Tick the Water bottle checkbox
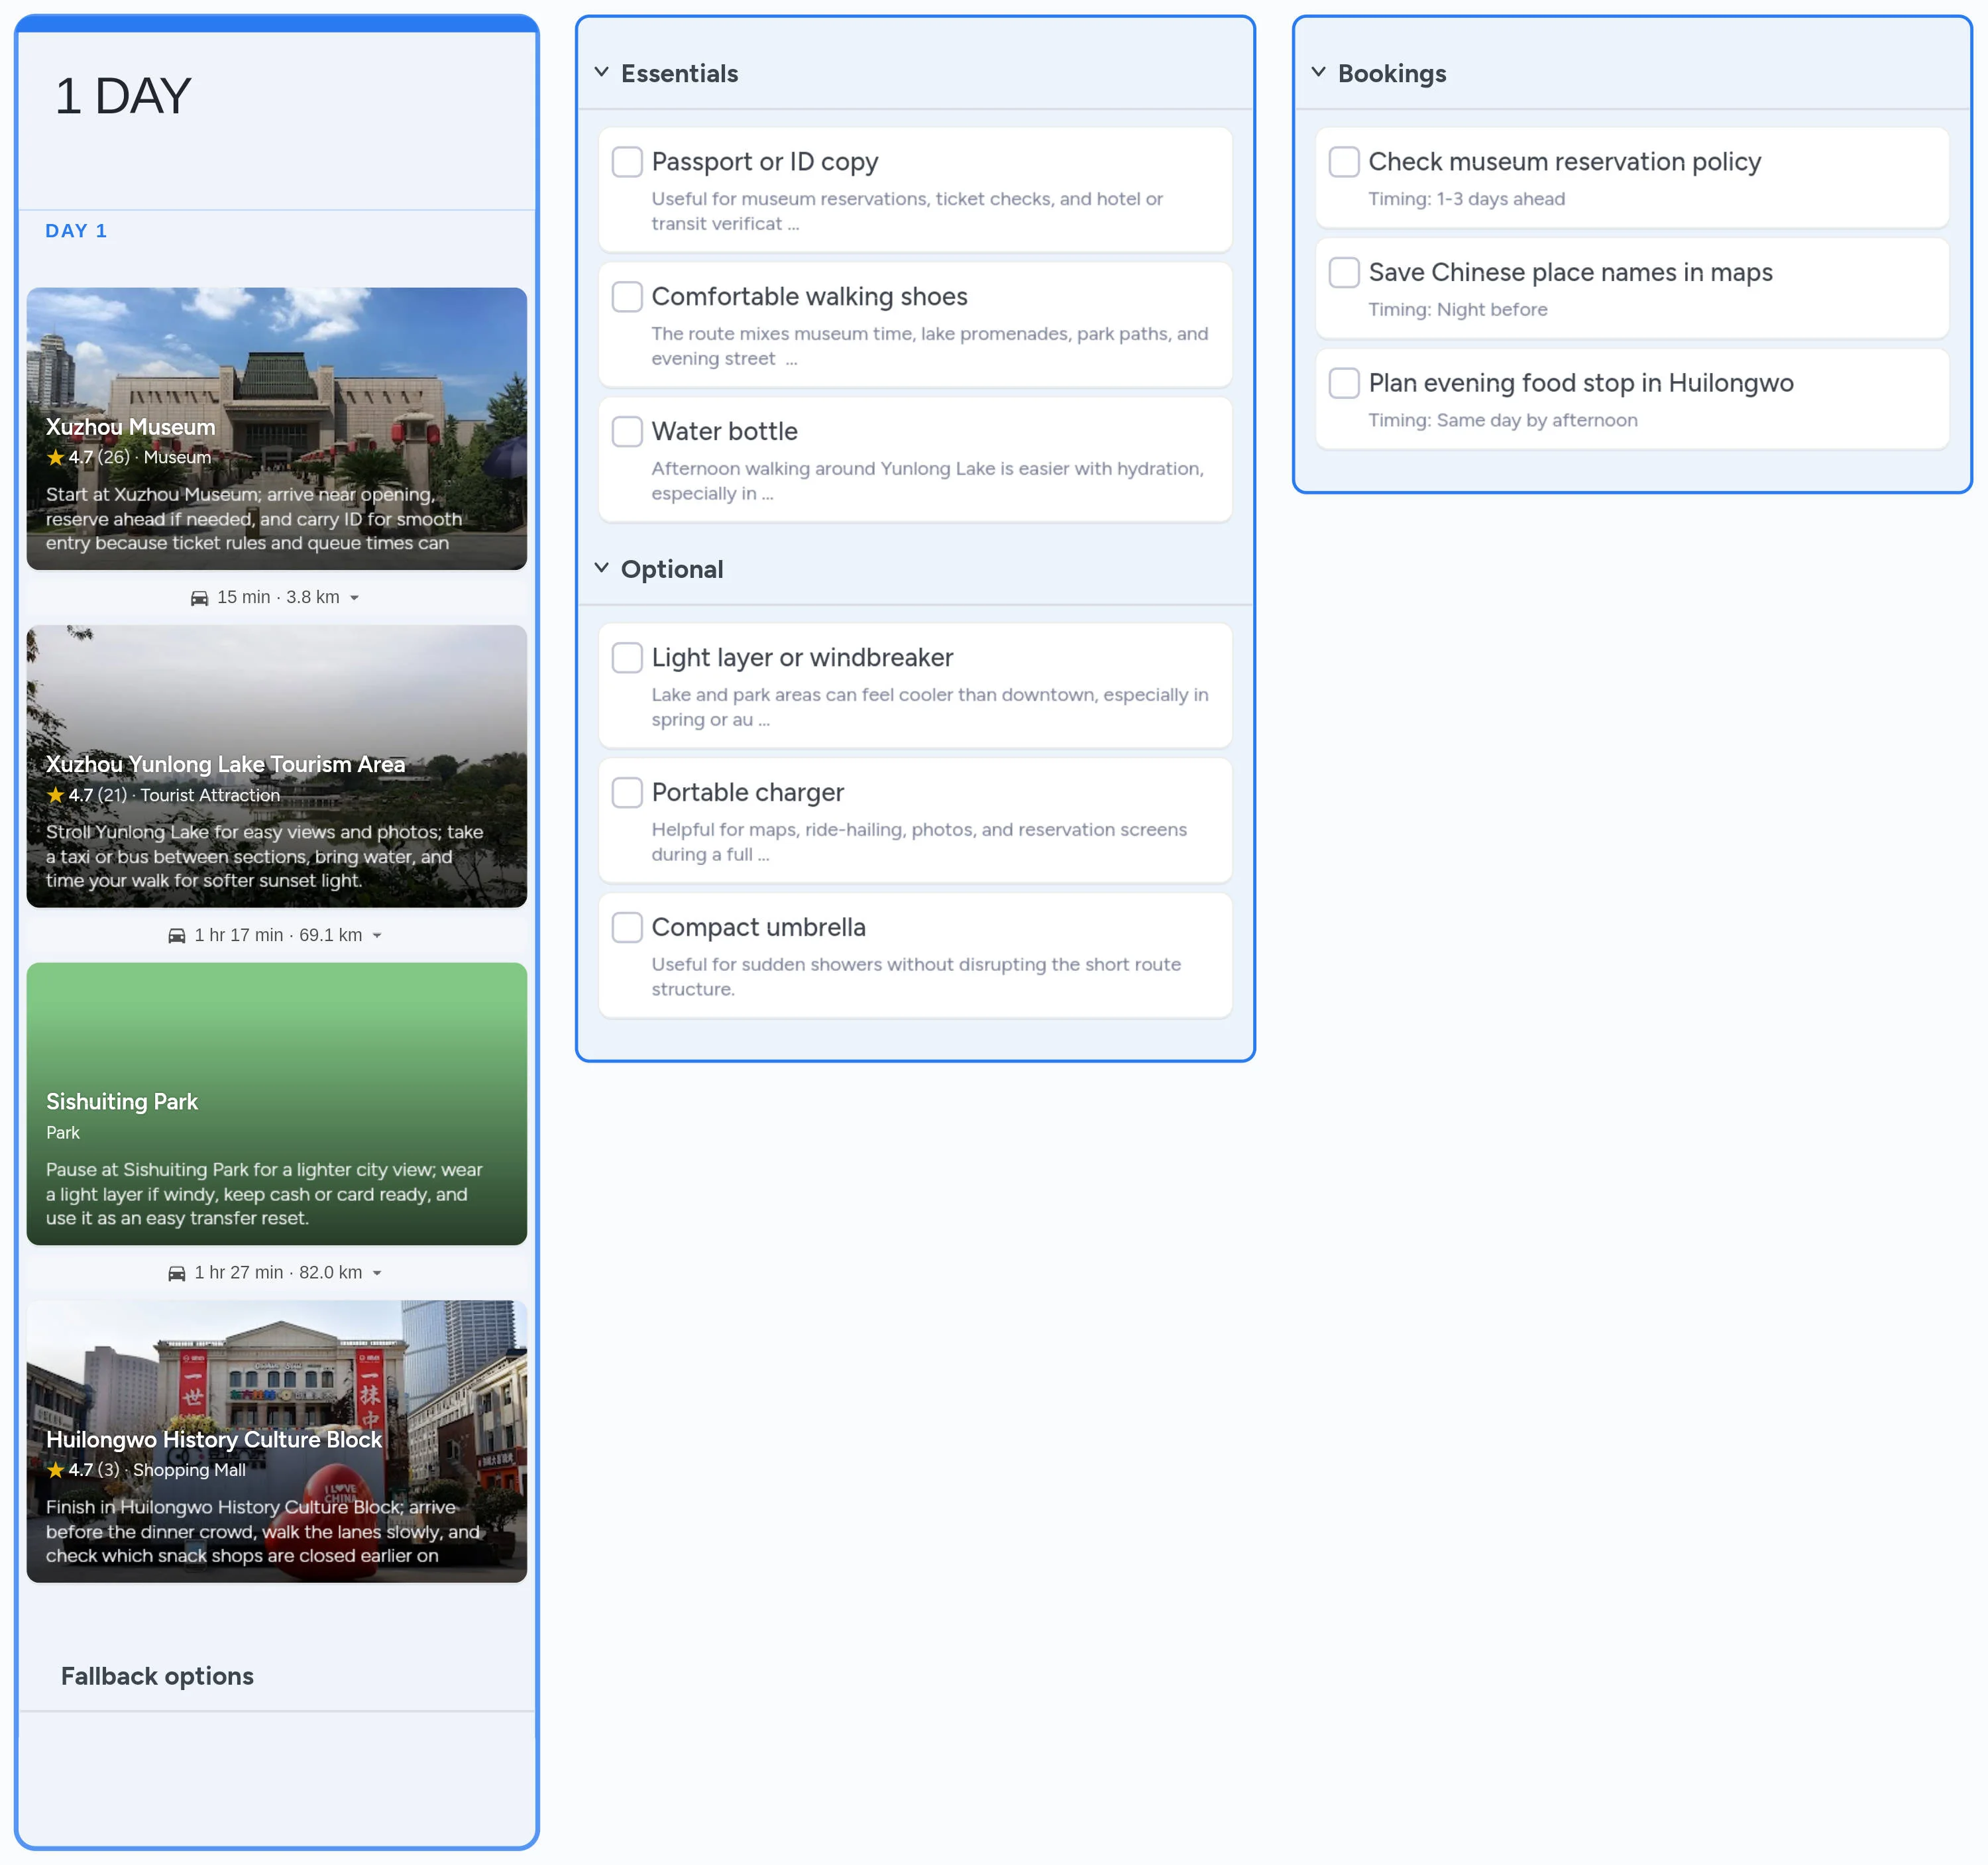This screenshot has height=1865, width=1988. click(x=627, y=432)
